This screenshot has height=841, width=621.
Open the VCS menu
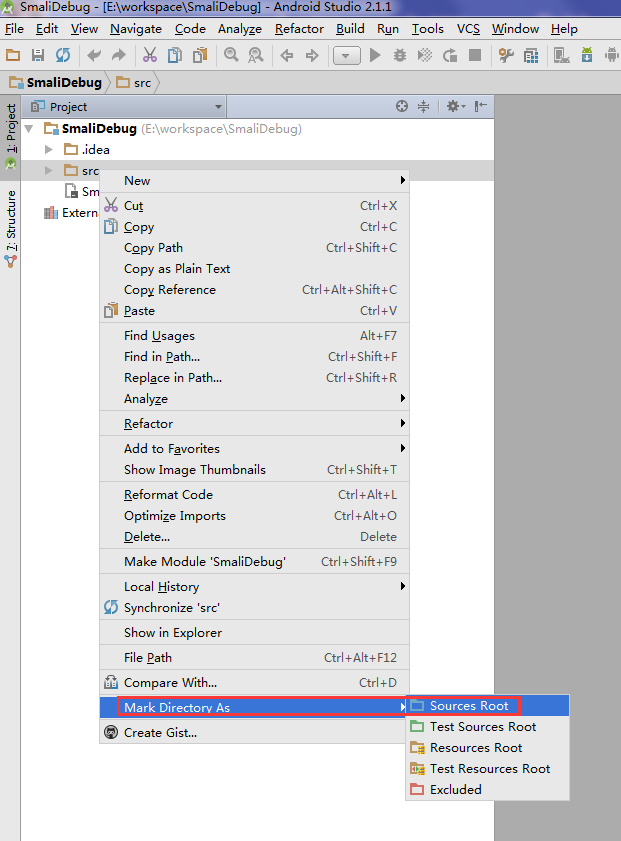click(468, 28)
